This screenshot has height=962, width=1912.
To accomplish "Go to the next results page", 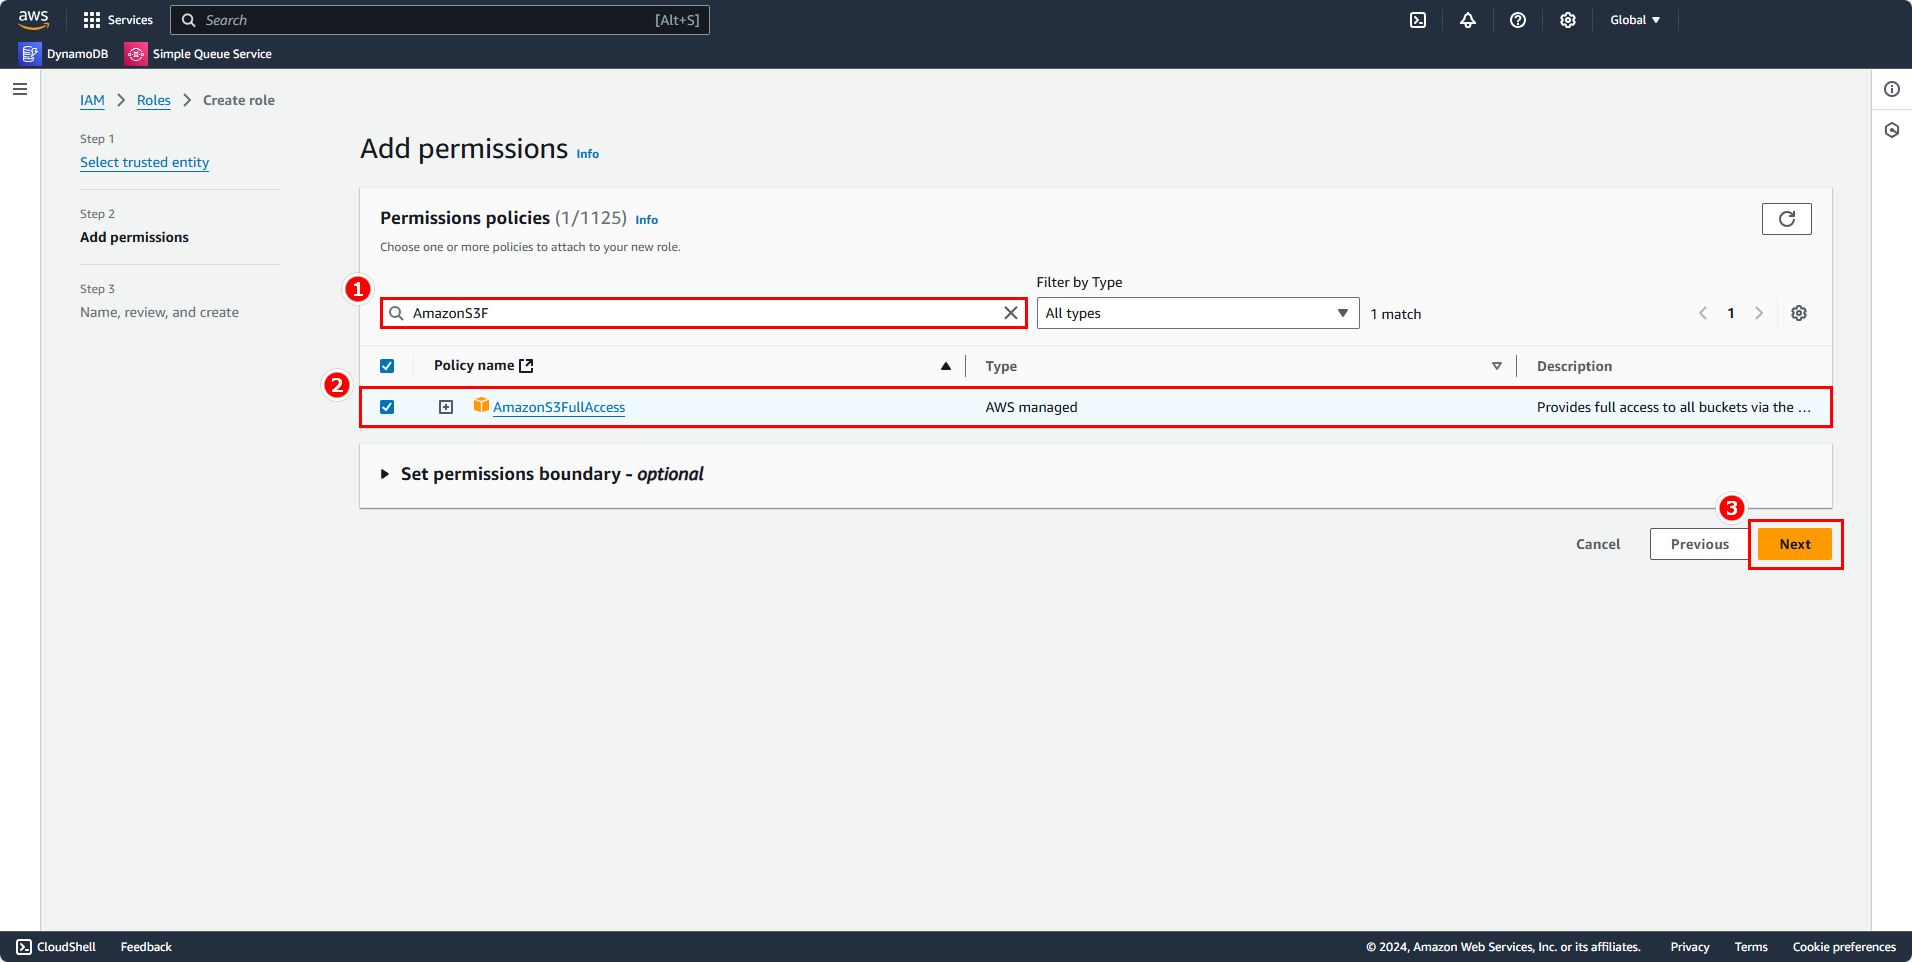I will click(1759, 313).
